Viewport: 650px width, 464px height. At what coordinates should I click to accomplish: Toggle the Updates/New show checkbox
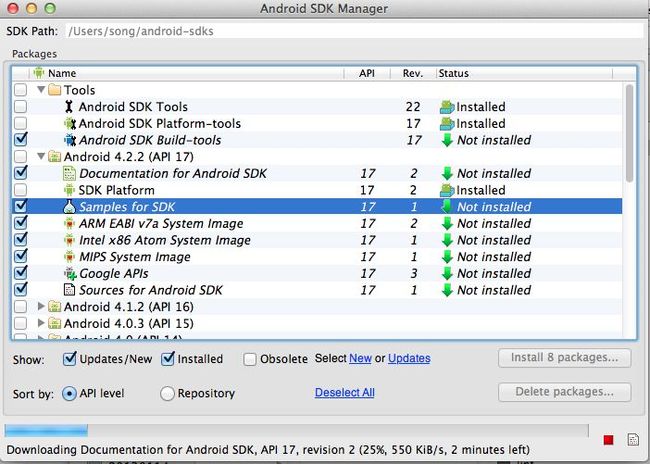(x=70, y=358)
